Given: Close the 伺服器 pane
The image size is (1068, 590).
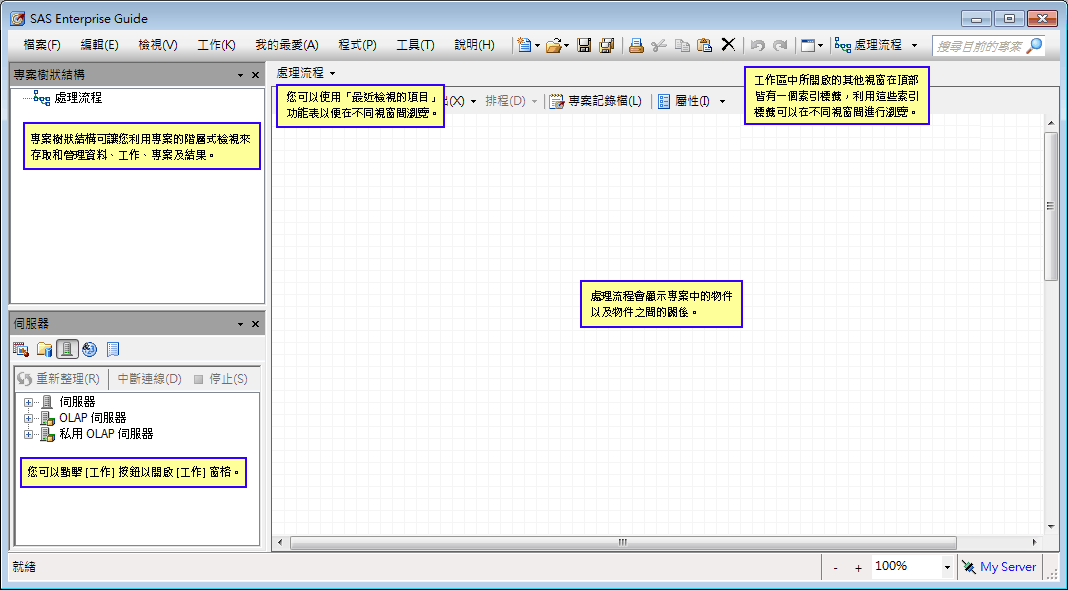Looking at the screenshot, I should point(255,324).
